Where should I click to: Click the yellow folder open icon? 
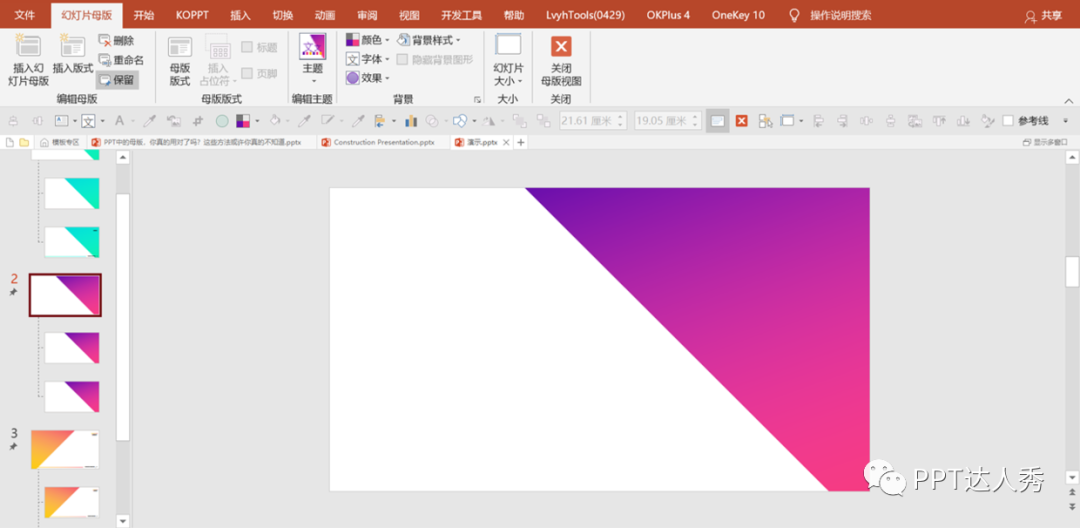click(x=24, y=142)
